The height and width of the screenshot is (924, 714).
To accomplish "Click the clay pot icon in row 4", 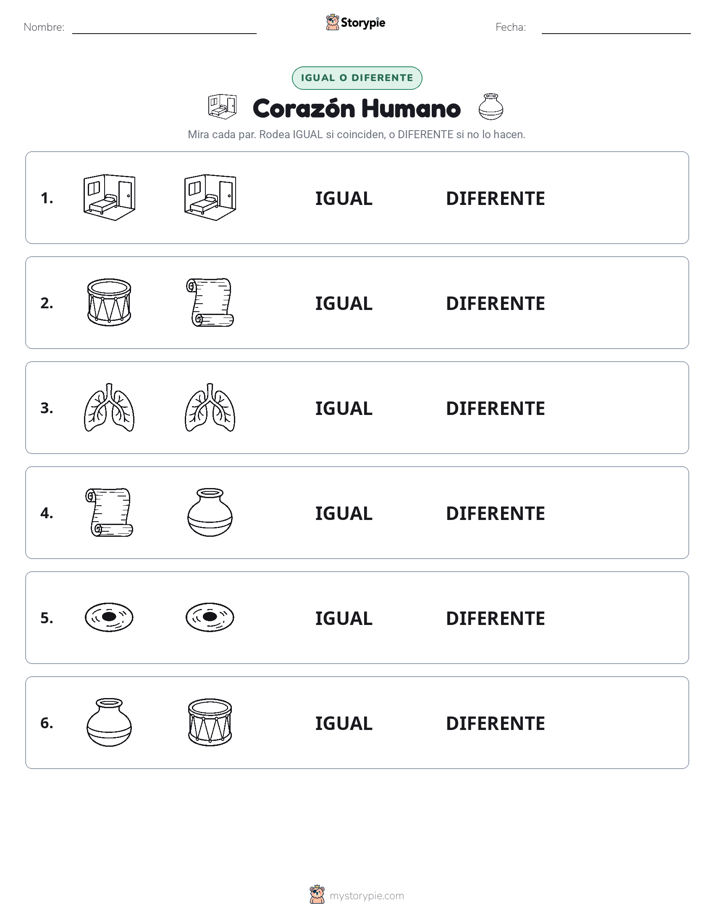I will [210, 512].
